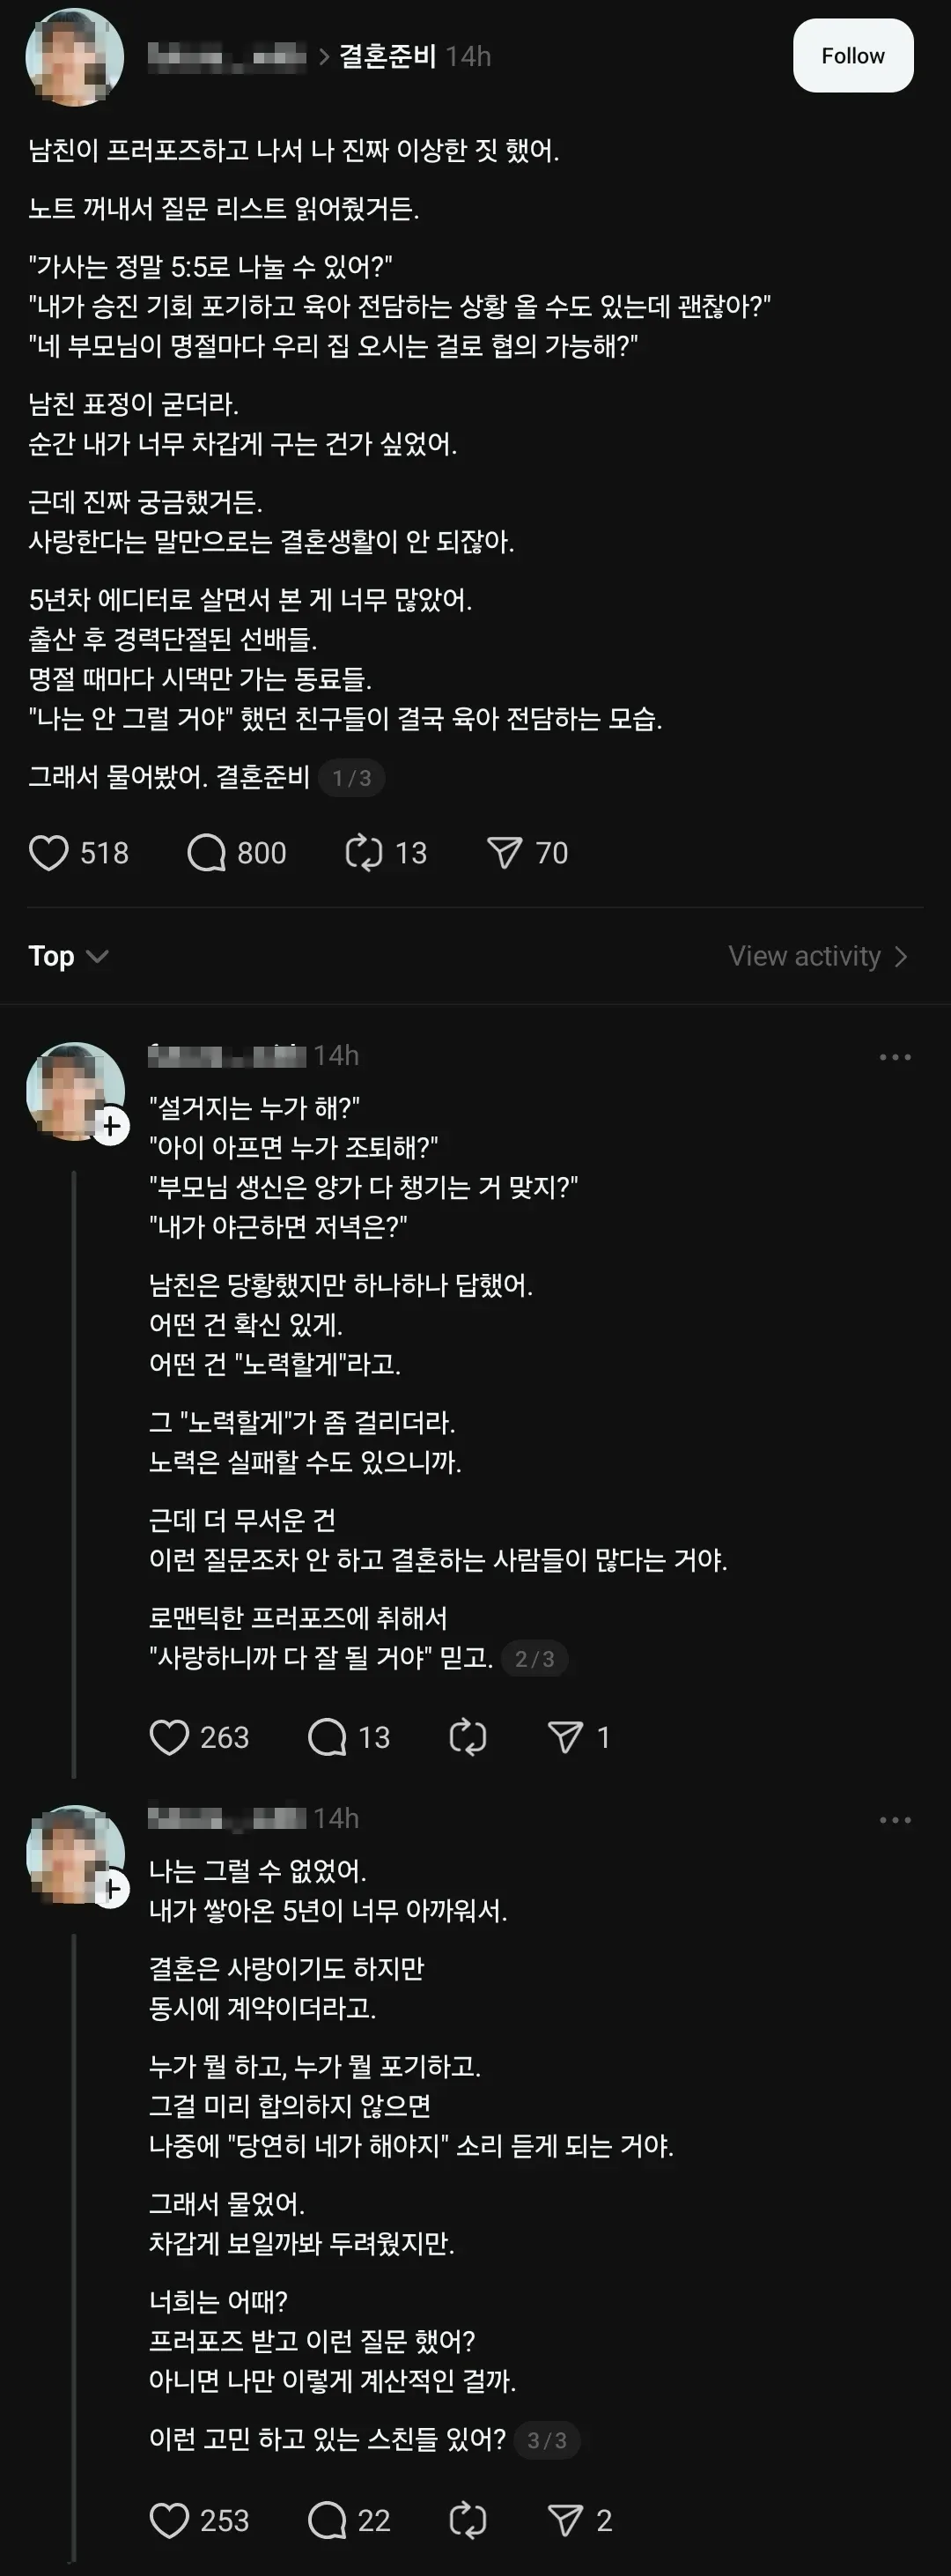This screenshot has height=2576, width=951.
Task: Share the 3/3 reply with 2 shares
Action: 565,2520
